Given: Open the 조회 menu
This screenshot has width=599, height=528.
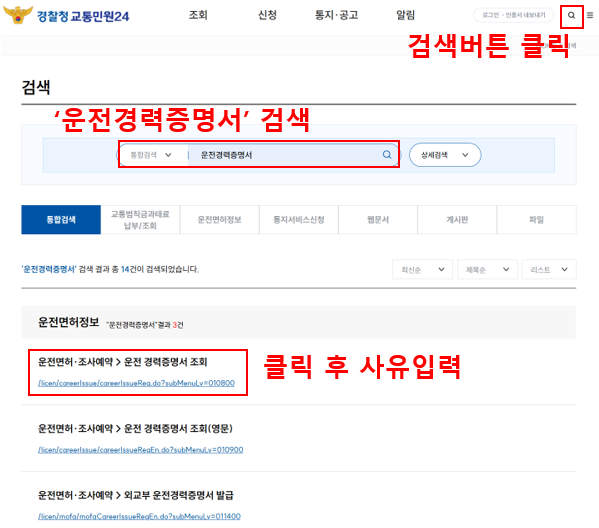Looking at the screenshot, I should point(198,15).
